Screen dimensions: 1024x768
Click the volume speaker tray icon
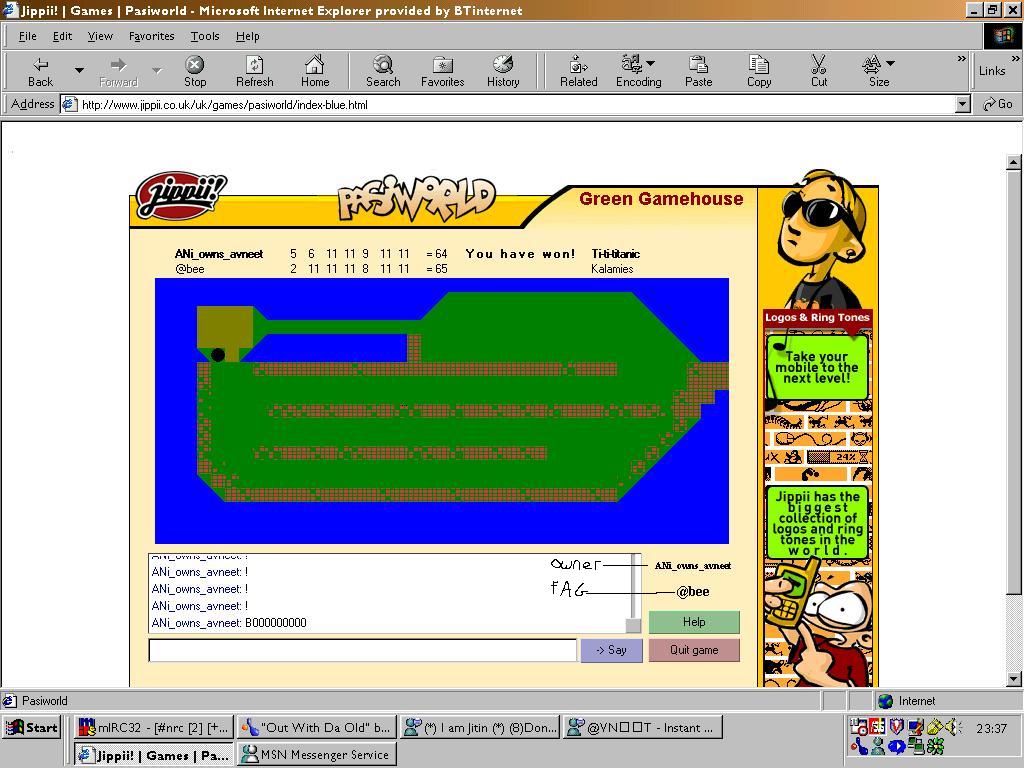(955, 726)
